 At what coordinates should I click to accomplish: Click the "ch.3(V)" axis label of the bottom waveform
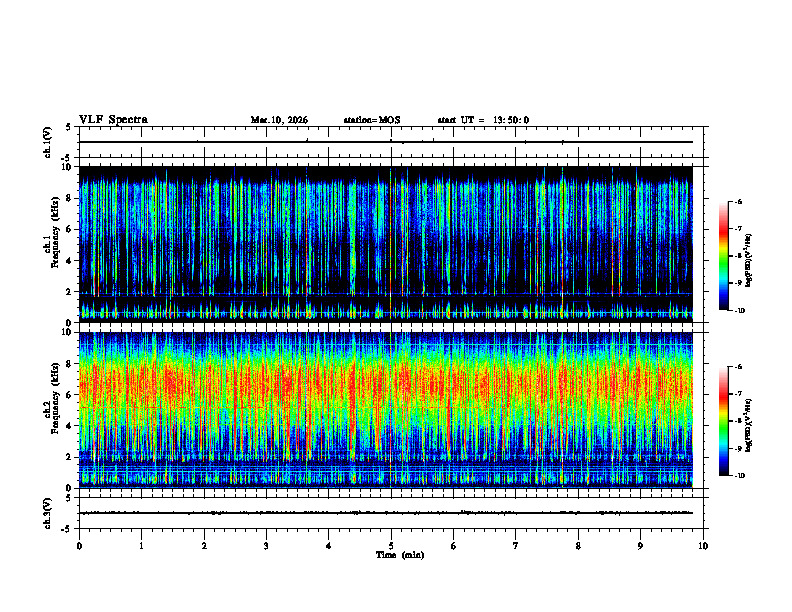pyautogui.click(x=48, y=513)
